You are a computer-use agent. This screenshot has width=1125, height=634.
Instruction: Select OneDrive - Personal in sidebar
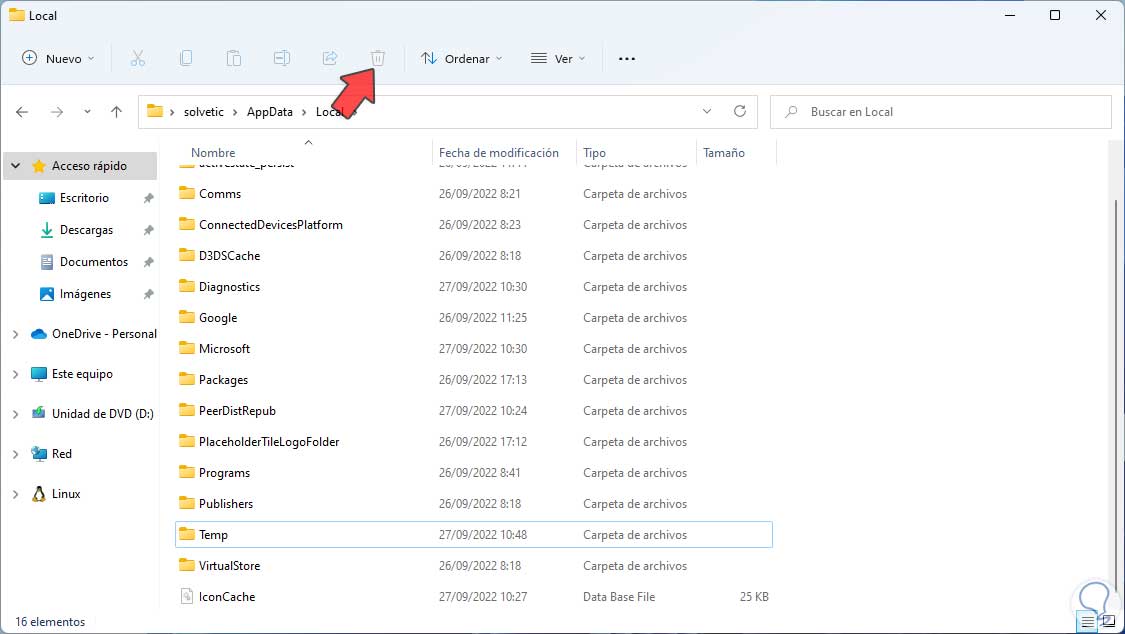[x=104, y=333]
